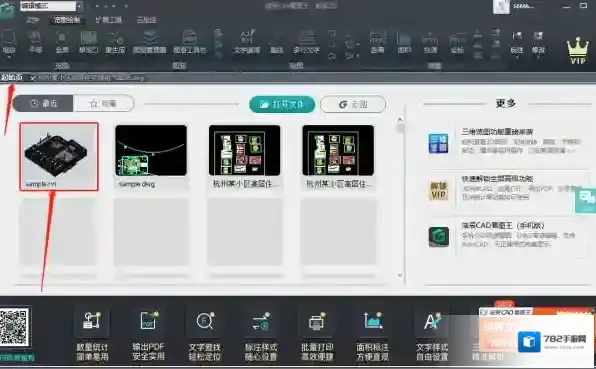
Task: Click the sample.dwg file name
Action: coord(137,184)
